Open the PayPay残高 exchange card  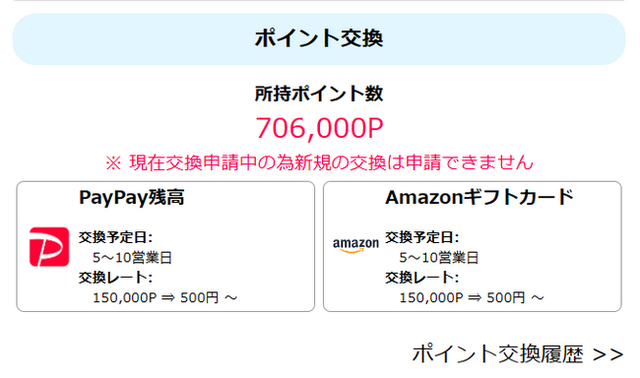click(165, 247)
